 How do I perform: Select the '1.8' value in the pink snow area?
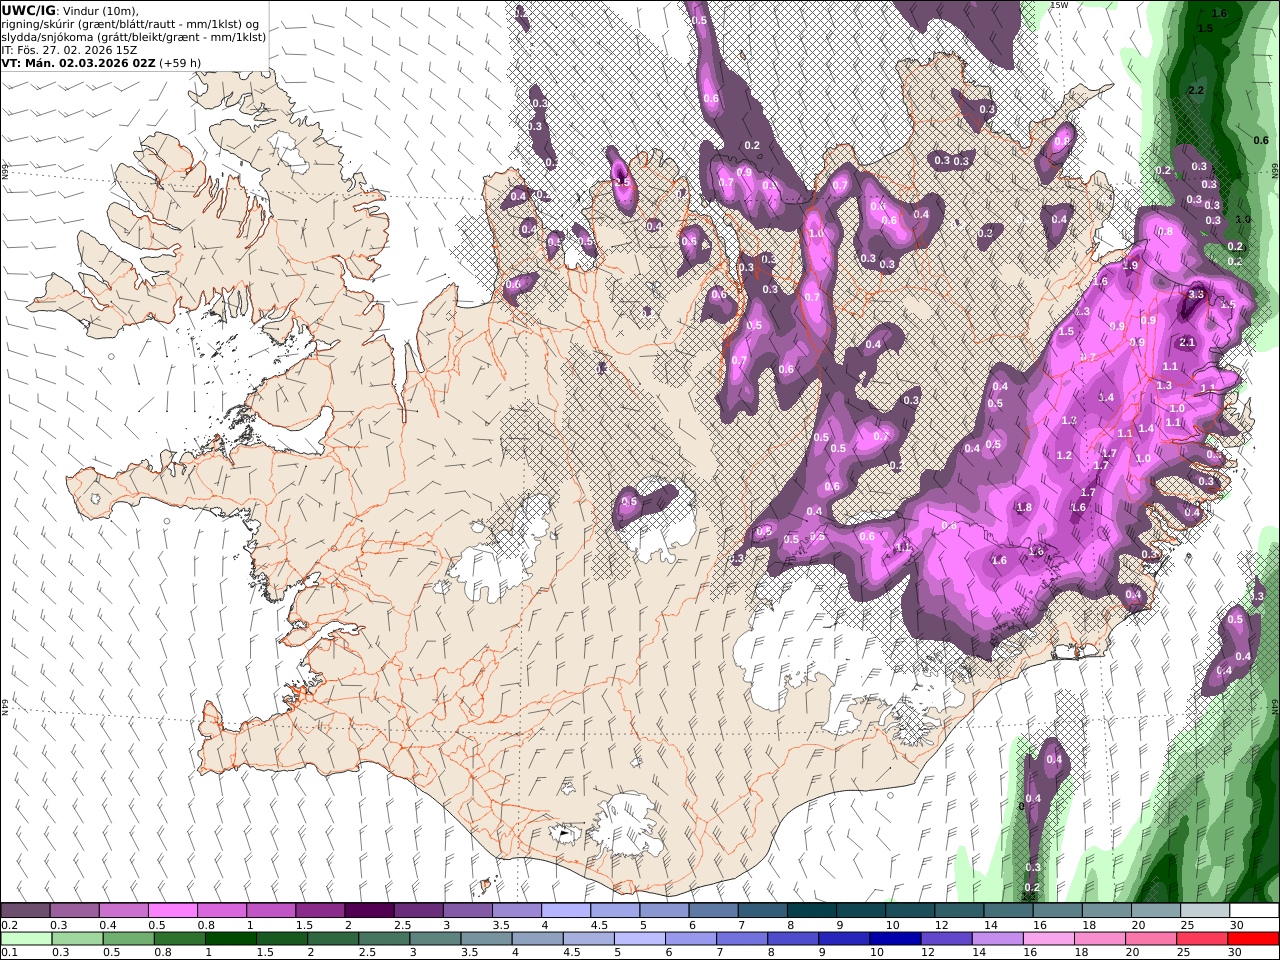(x=1024, y=507)
